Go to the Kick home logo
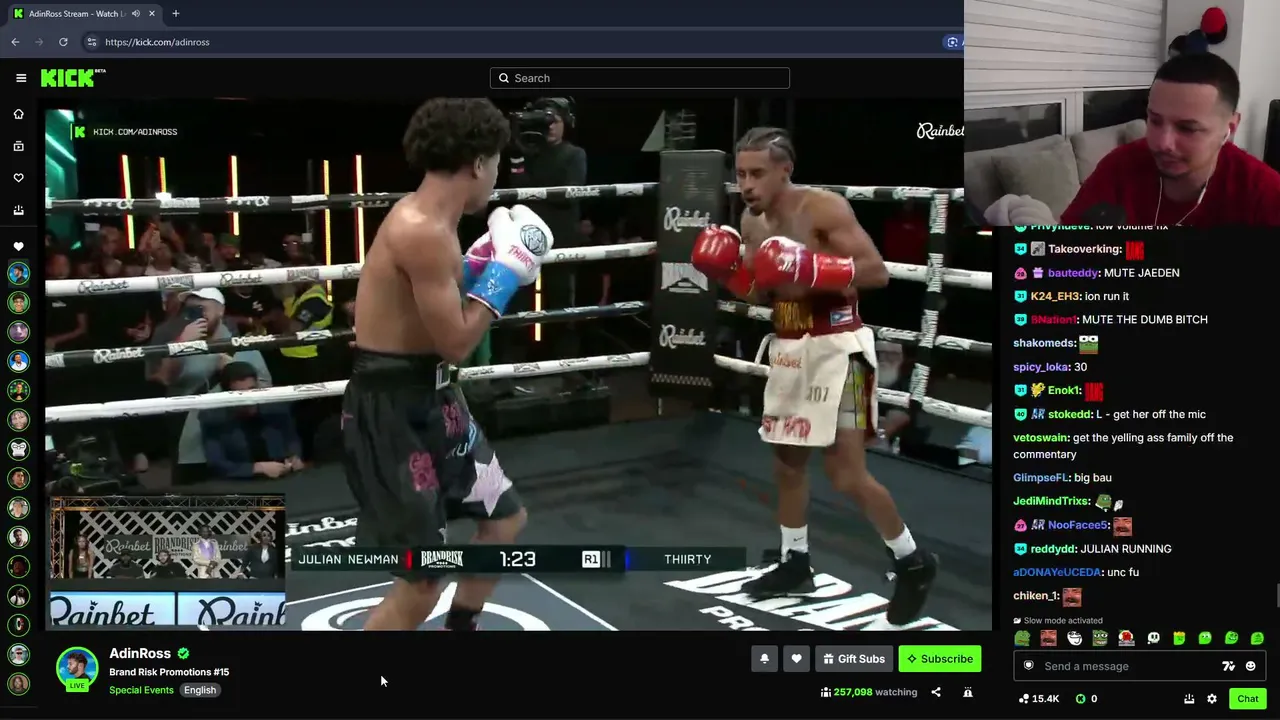 (73, 78)
